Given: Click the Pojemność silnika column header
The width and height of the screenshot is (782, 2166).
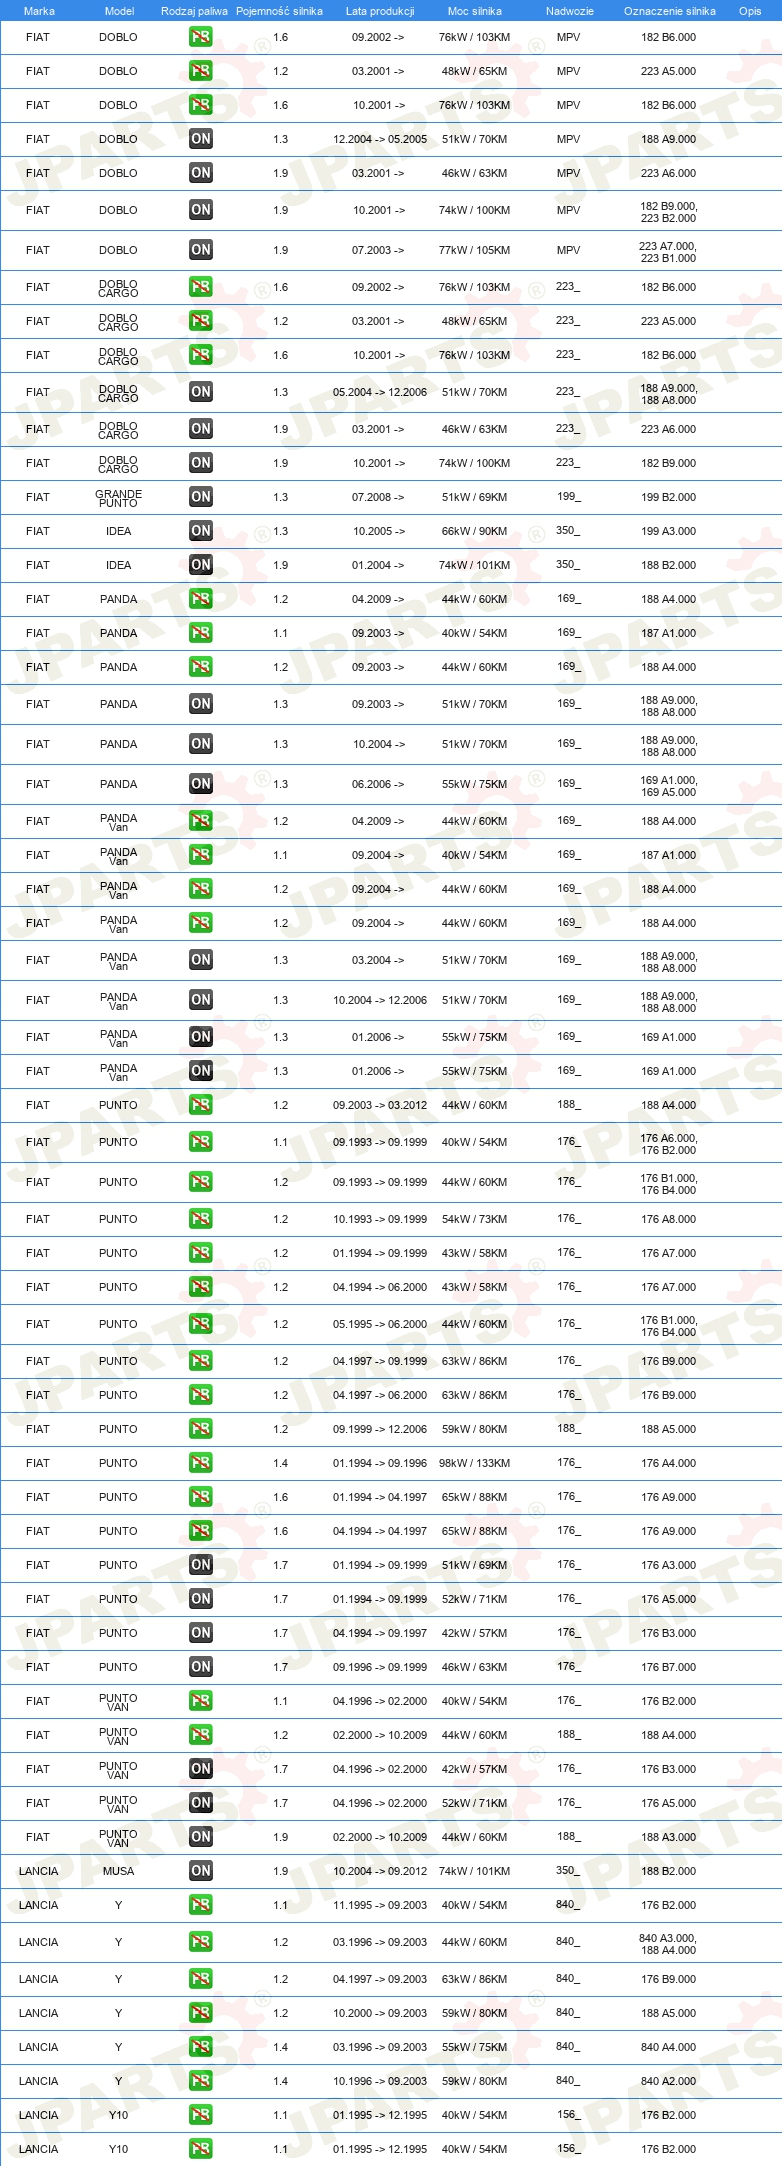Looking at the screenshot, I should pos(279,11).
